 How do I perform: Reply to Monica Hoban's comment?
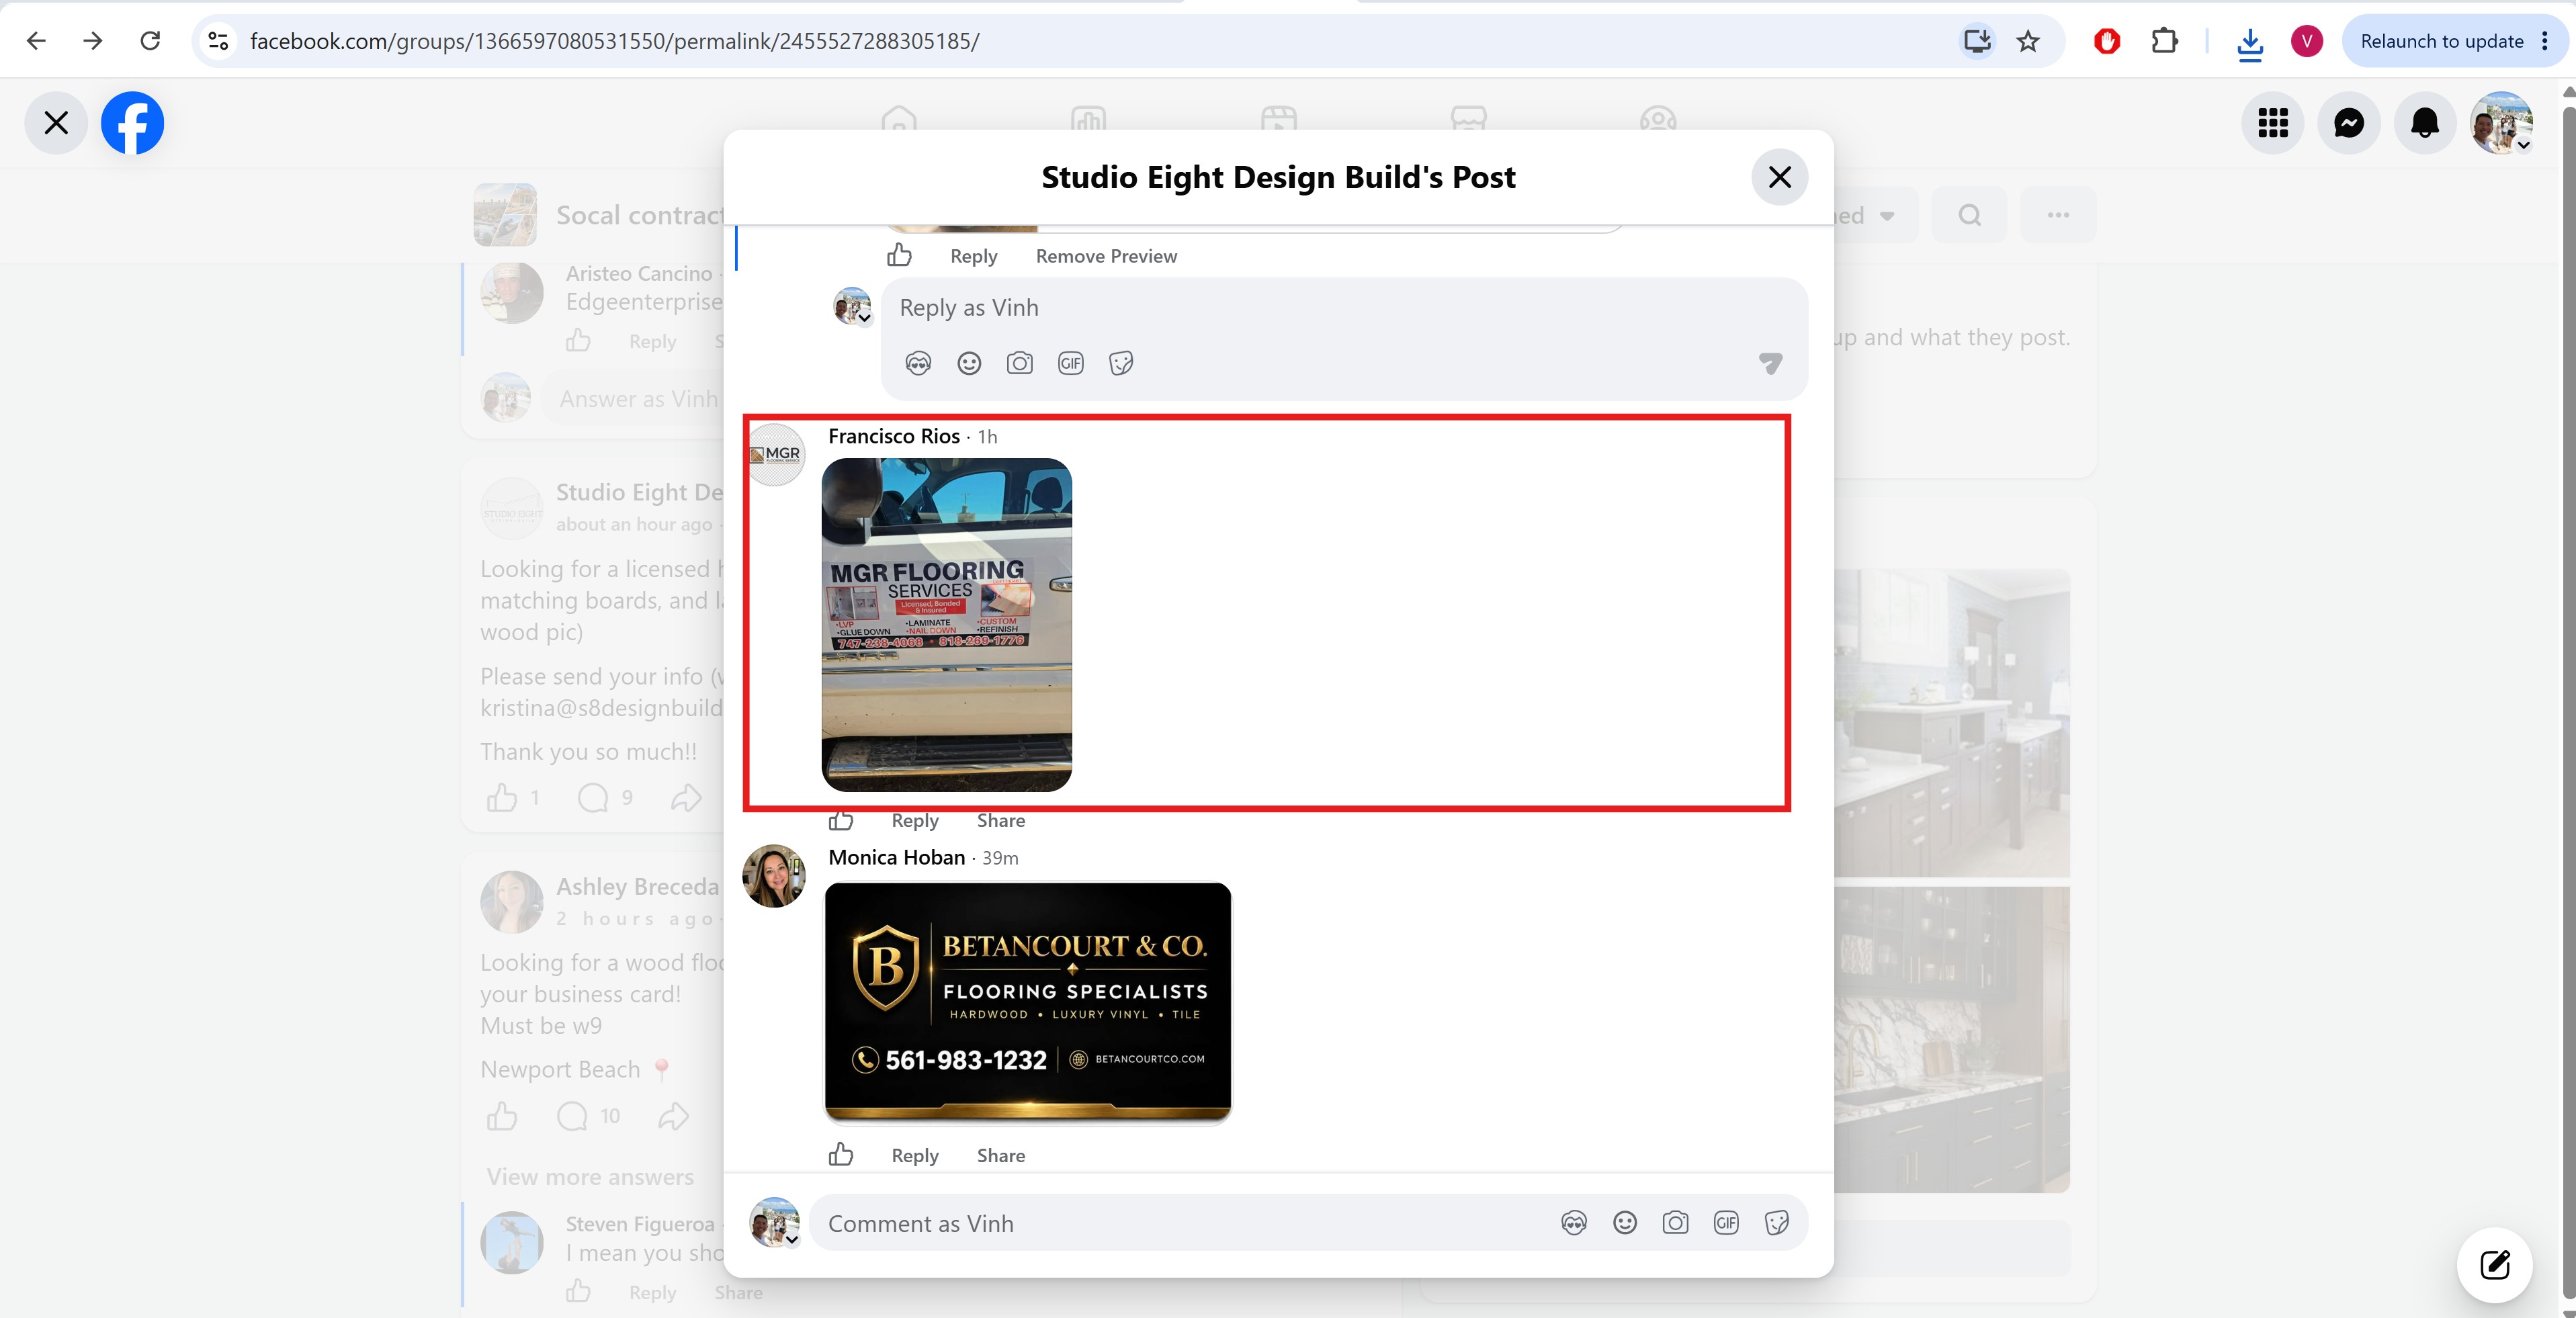pos(915,1155)
